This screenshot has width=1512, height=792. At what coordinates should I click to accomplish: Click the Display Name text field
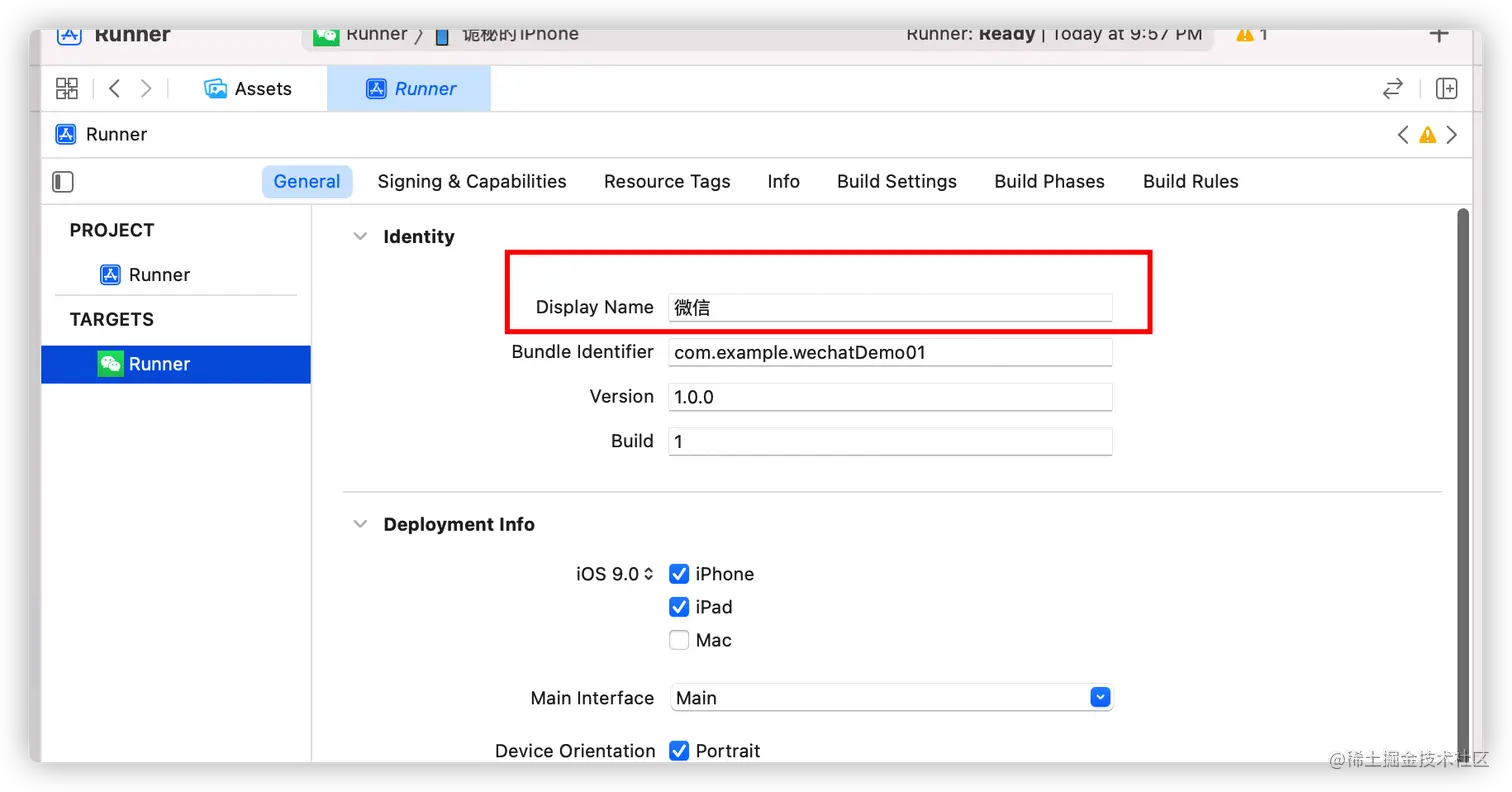tap(890, 308)
